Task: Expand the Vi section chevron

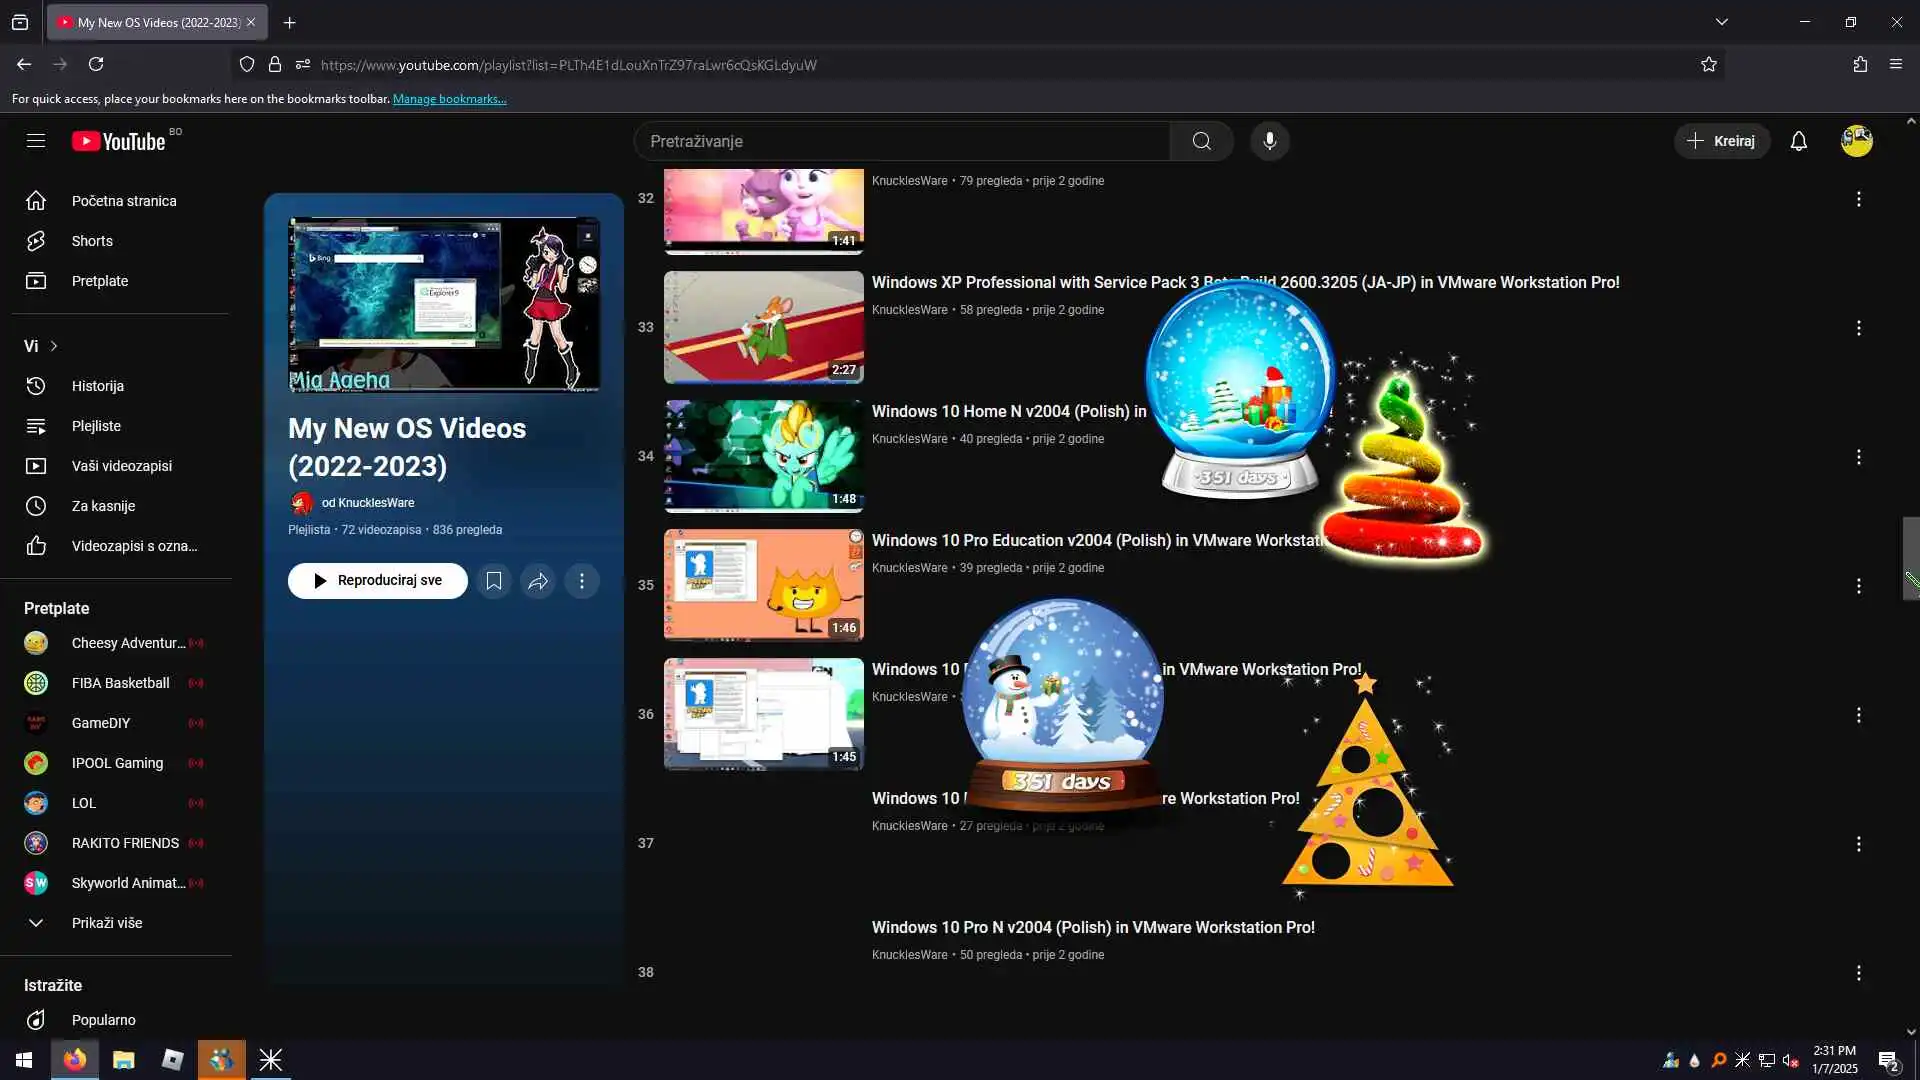Action: [53, 346]
